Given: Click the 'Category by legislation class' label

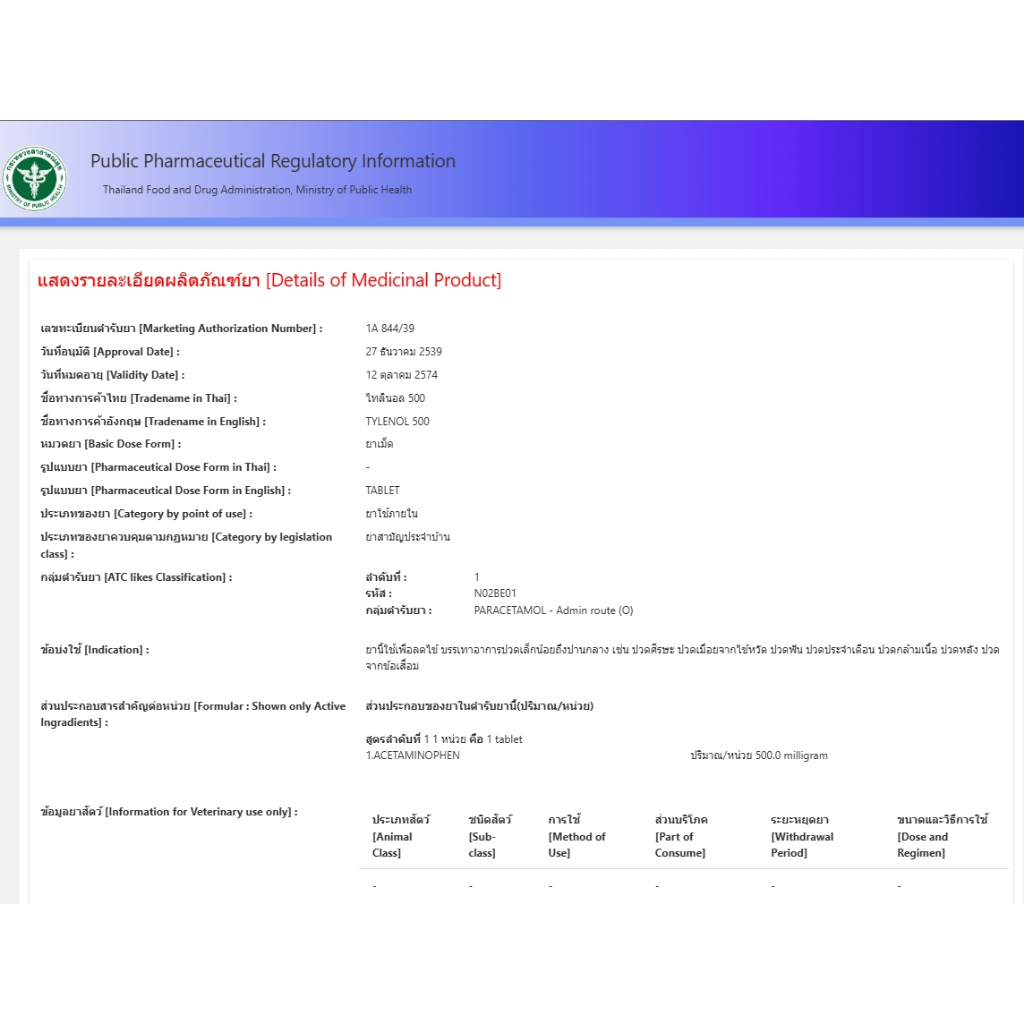Looking at the screenshot, I should coord(186,545).
